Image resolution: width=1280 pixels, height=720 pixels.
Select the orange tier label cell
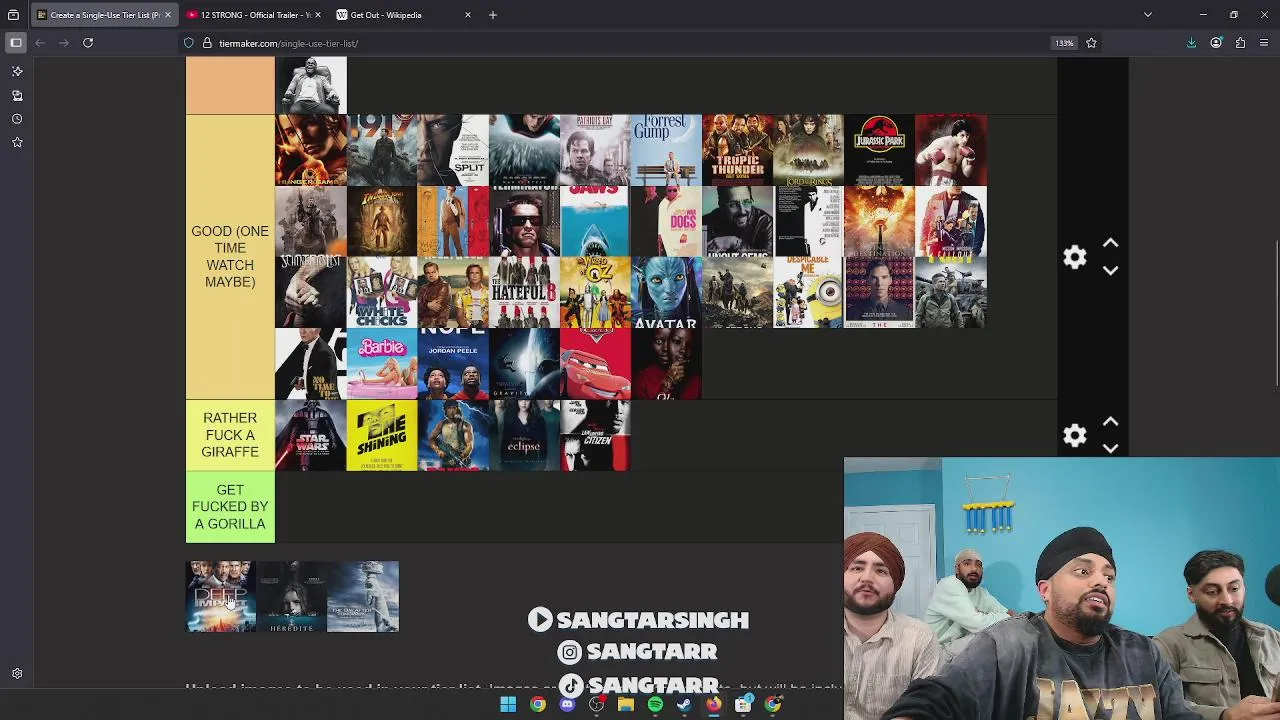230,85
